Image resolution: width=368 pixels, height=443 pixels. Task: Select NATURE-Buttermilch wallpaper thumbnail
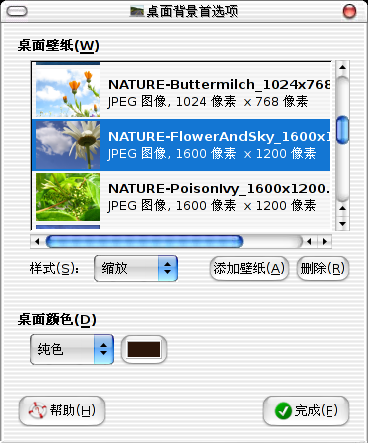[x=68, y=93]
